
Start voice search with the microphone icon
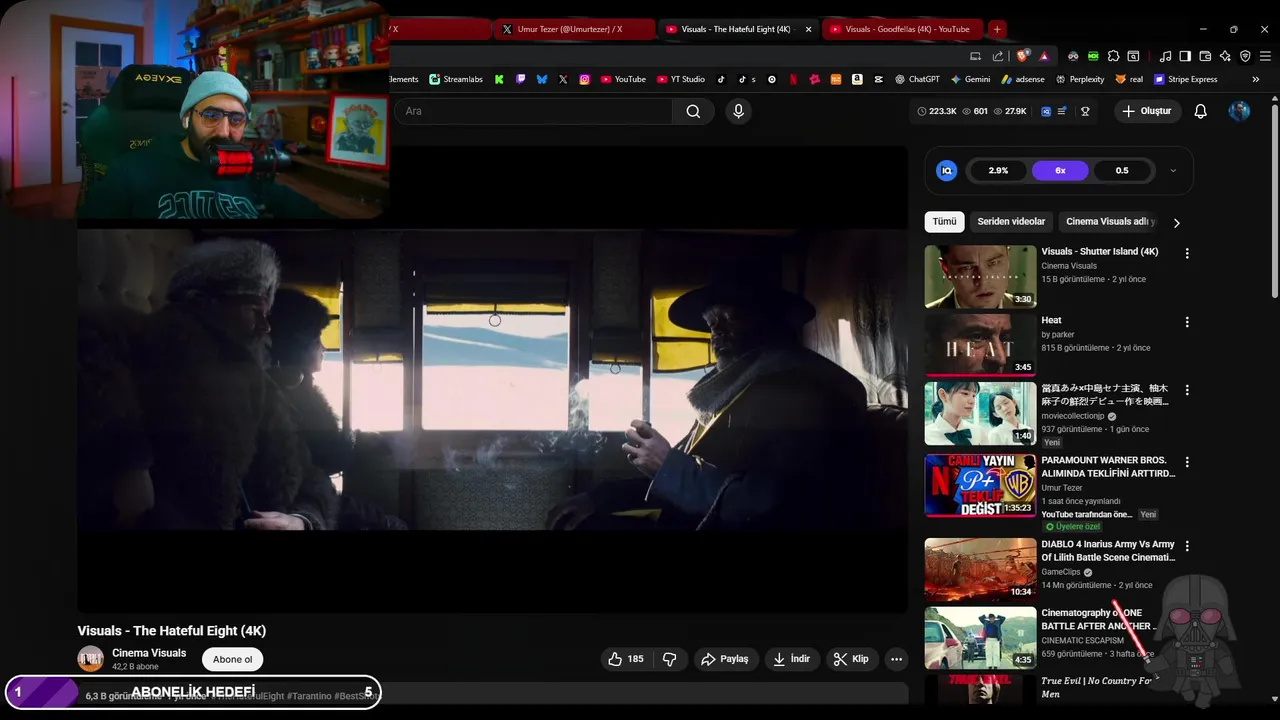[x=738, y=111]
